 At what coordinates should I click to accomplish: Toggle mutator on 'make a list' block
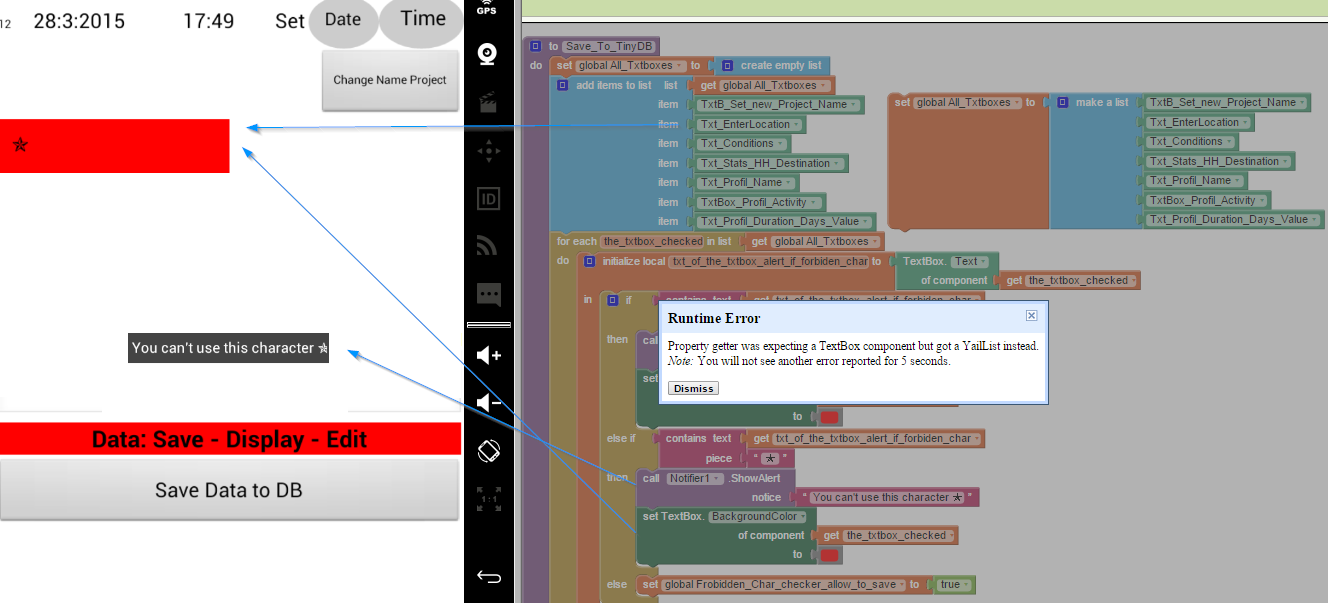[x=1062, y=102]
